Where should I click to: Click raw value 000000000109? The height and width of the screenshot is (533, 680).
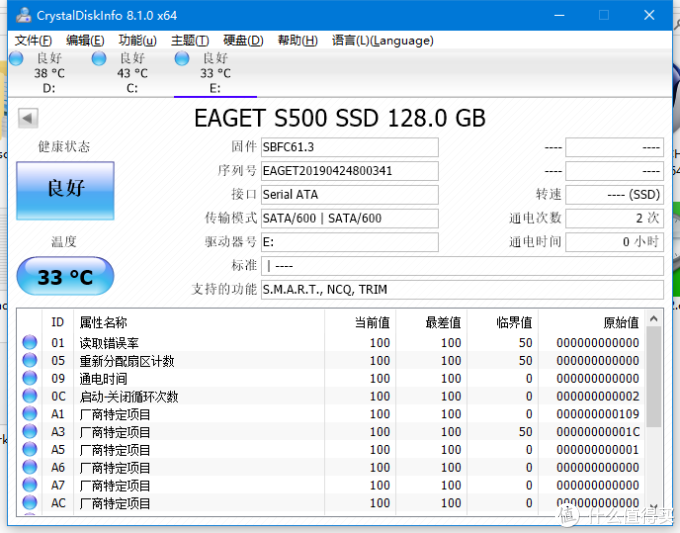click(x=598, y=414)
